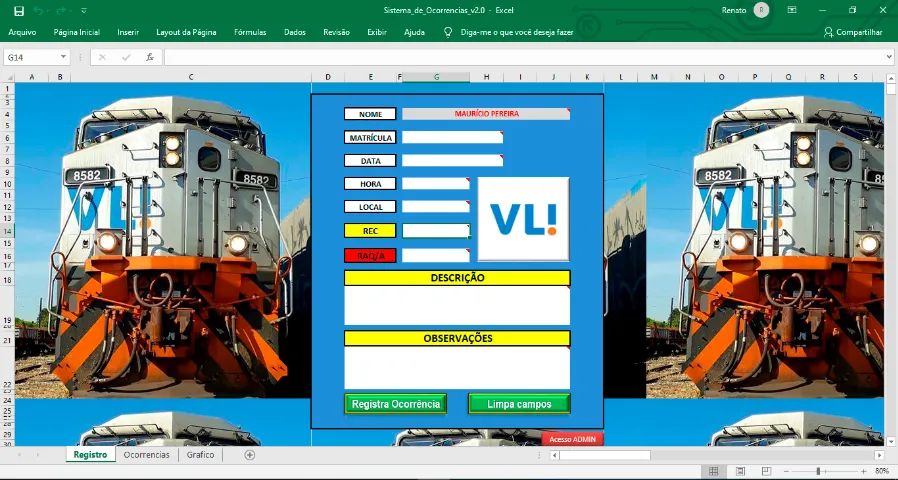Click the Registra Ocorrência button

(396, 404)
